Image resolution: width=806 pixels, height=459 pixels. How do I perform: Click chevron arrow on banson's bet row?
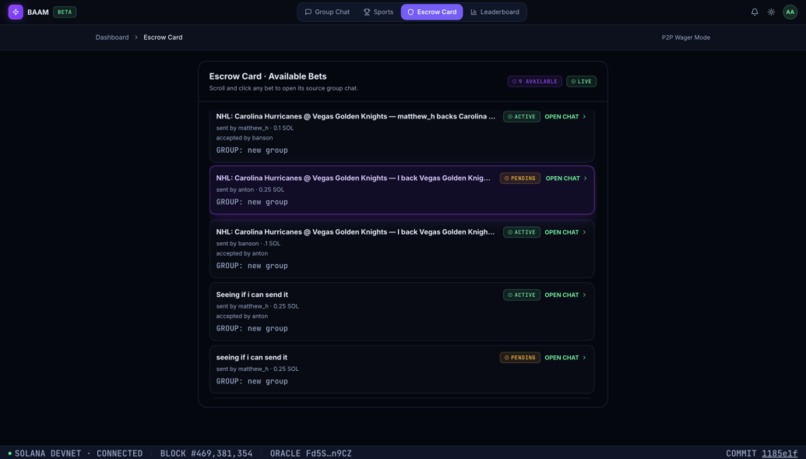[584, 232]
